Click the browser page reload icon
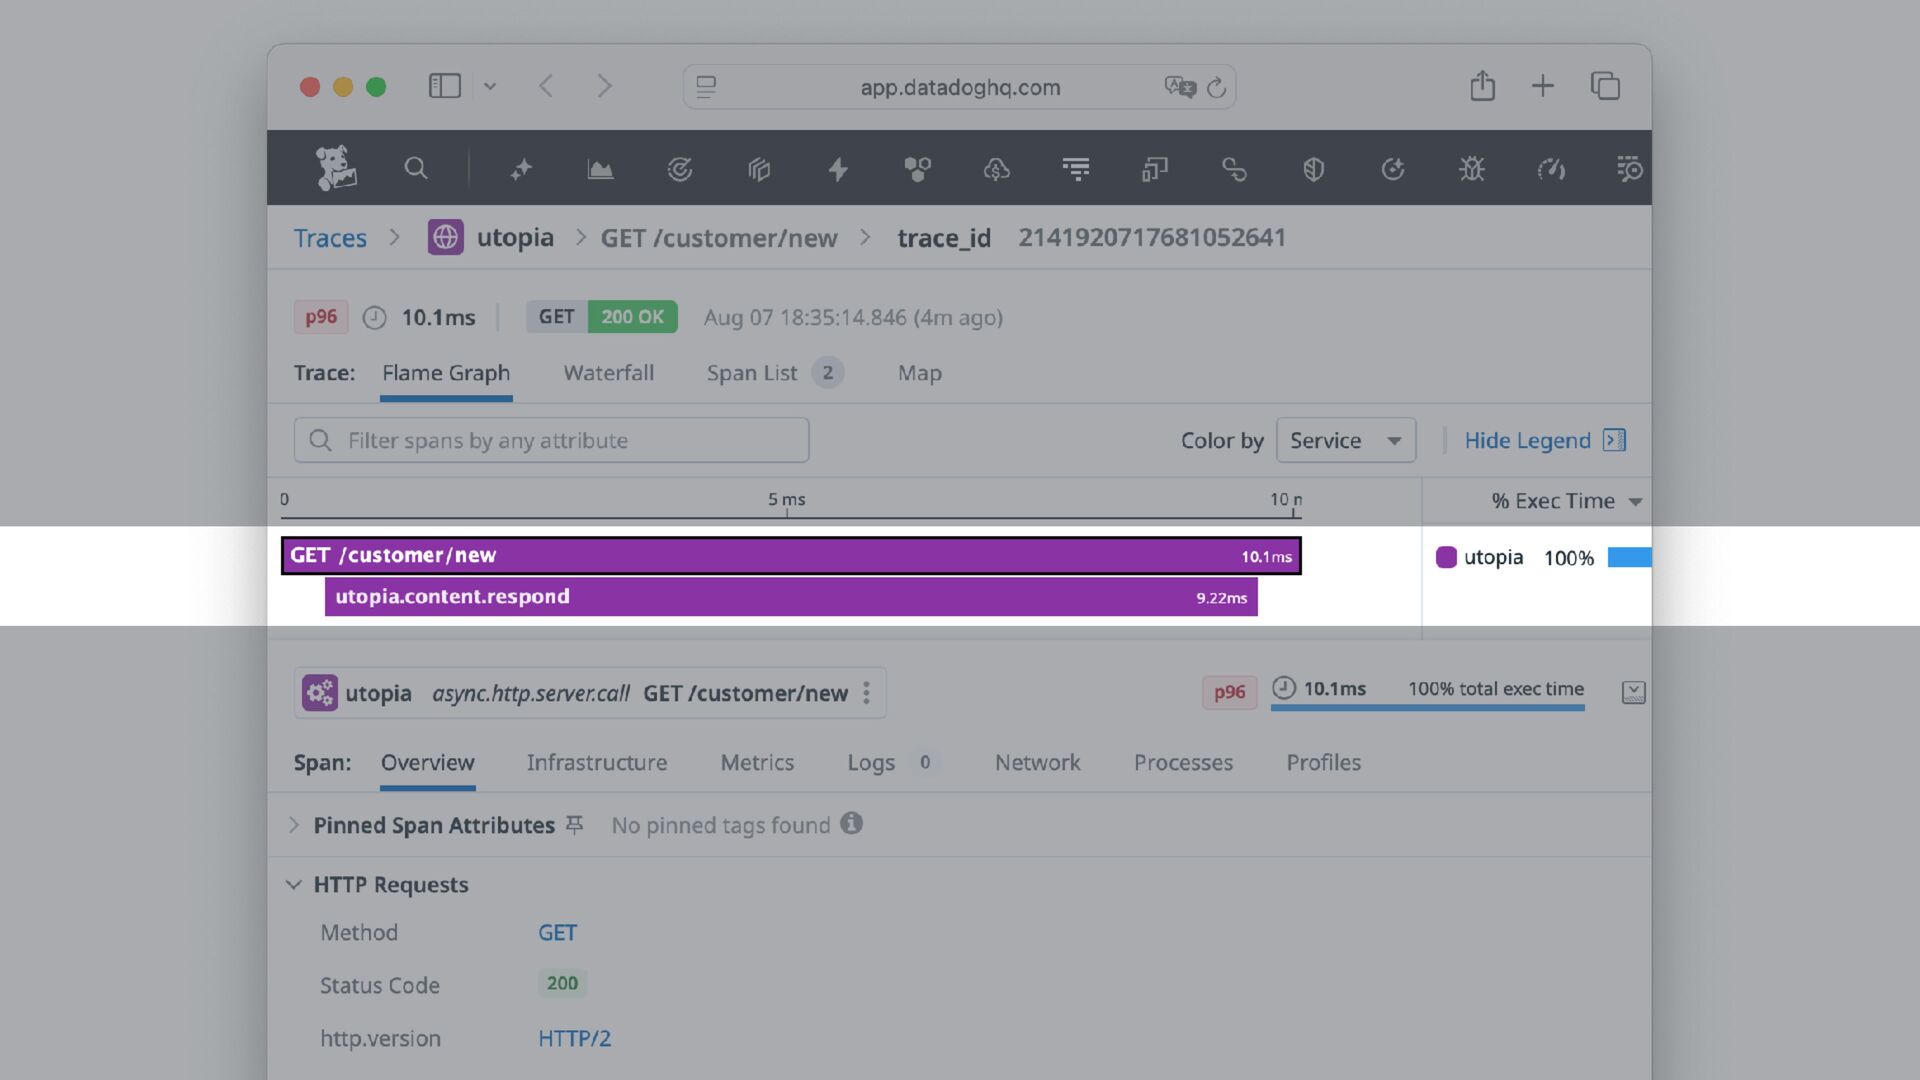 coord(1216,88)
